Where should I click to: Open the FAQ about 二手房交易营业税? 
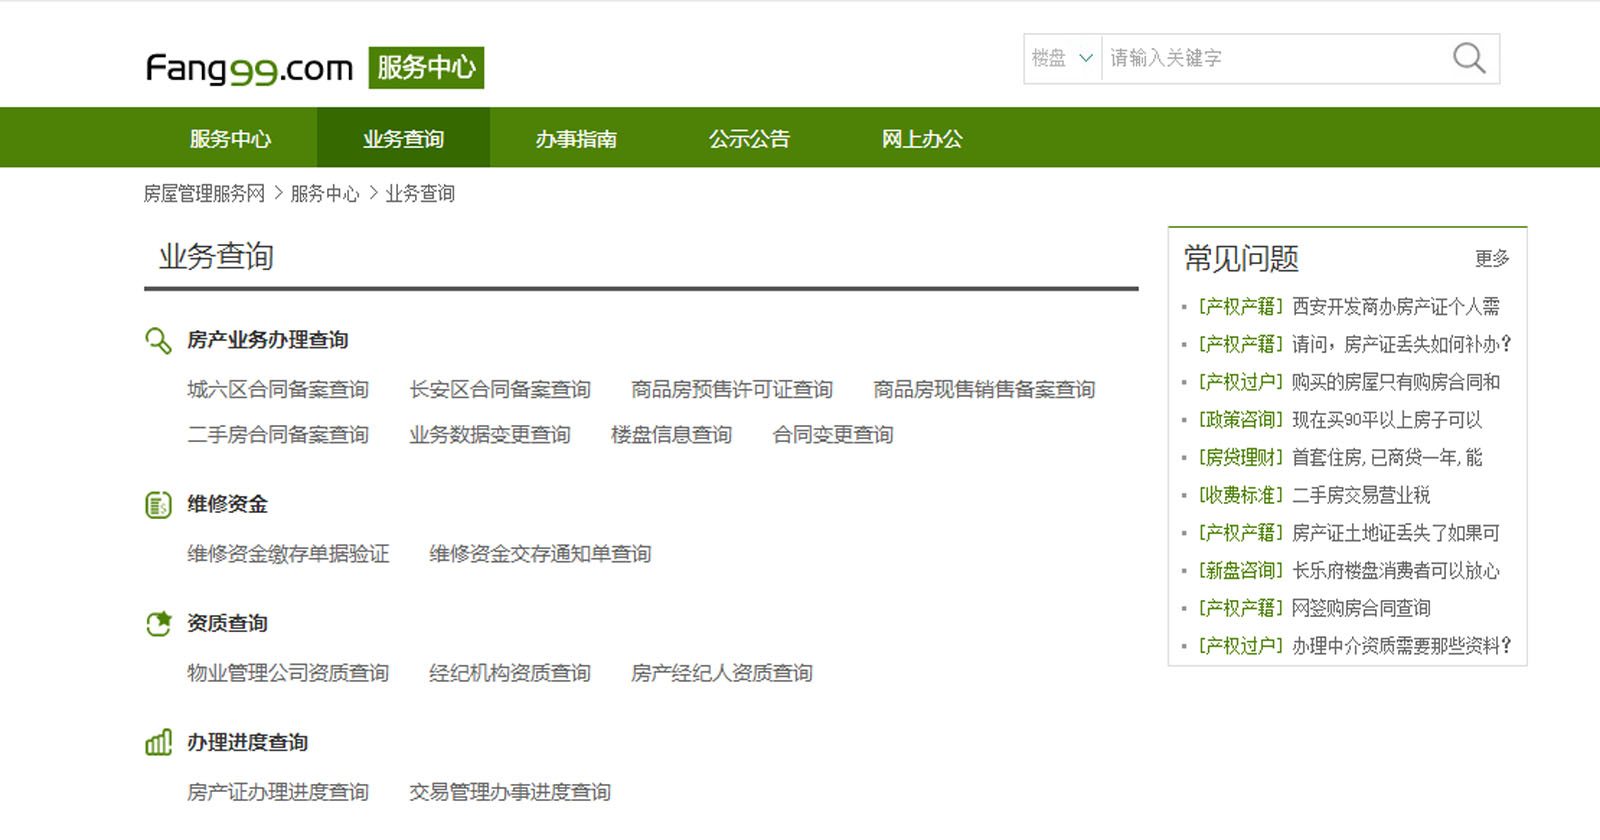tap(1360, 495)
